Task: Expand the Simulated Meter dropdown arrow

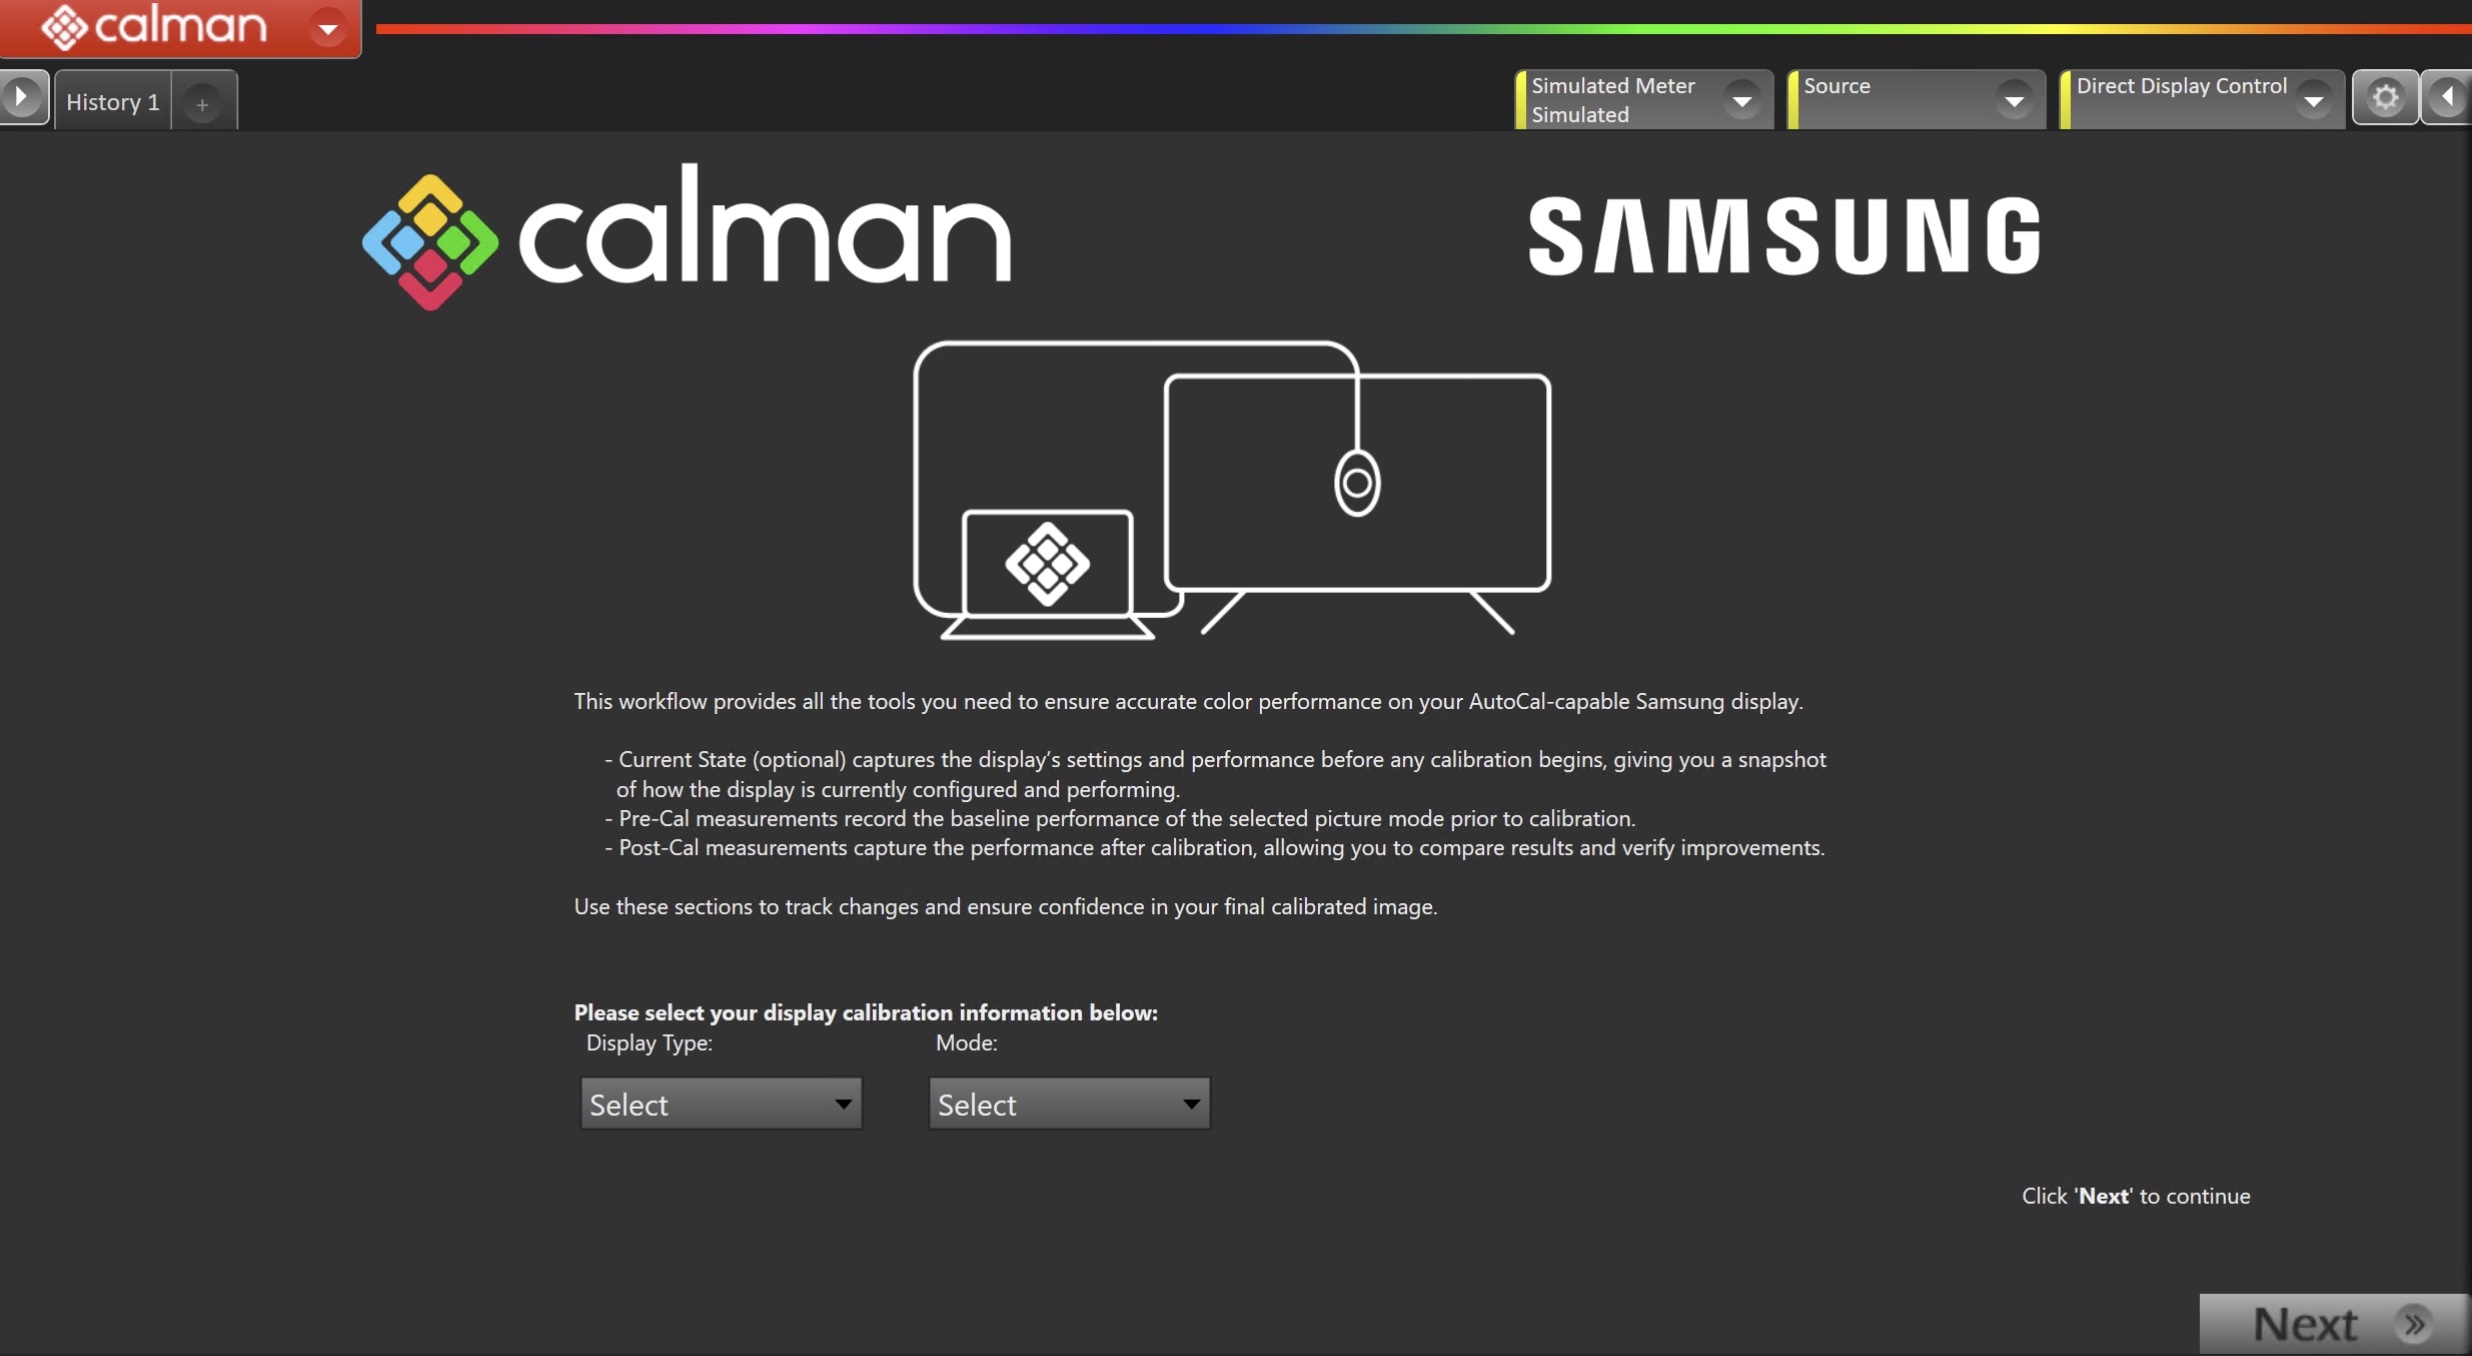Action: (x=1742, y=100)
